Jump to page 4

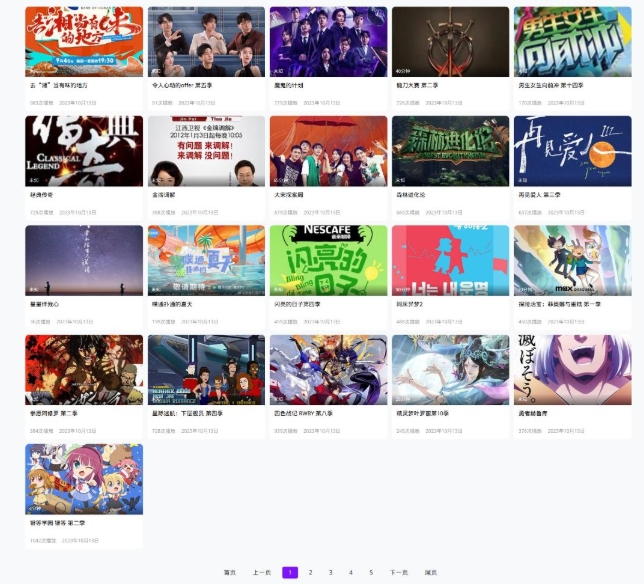click(x=350, y=573)
